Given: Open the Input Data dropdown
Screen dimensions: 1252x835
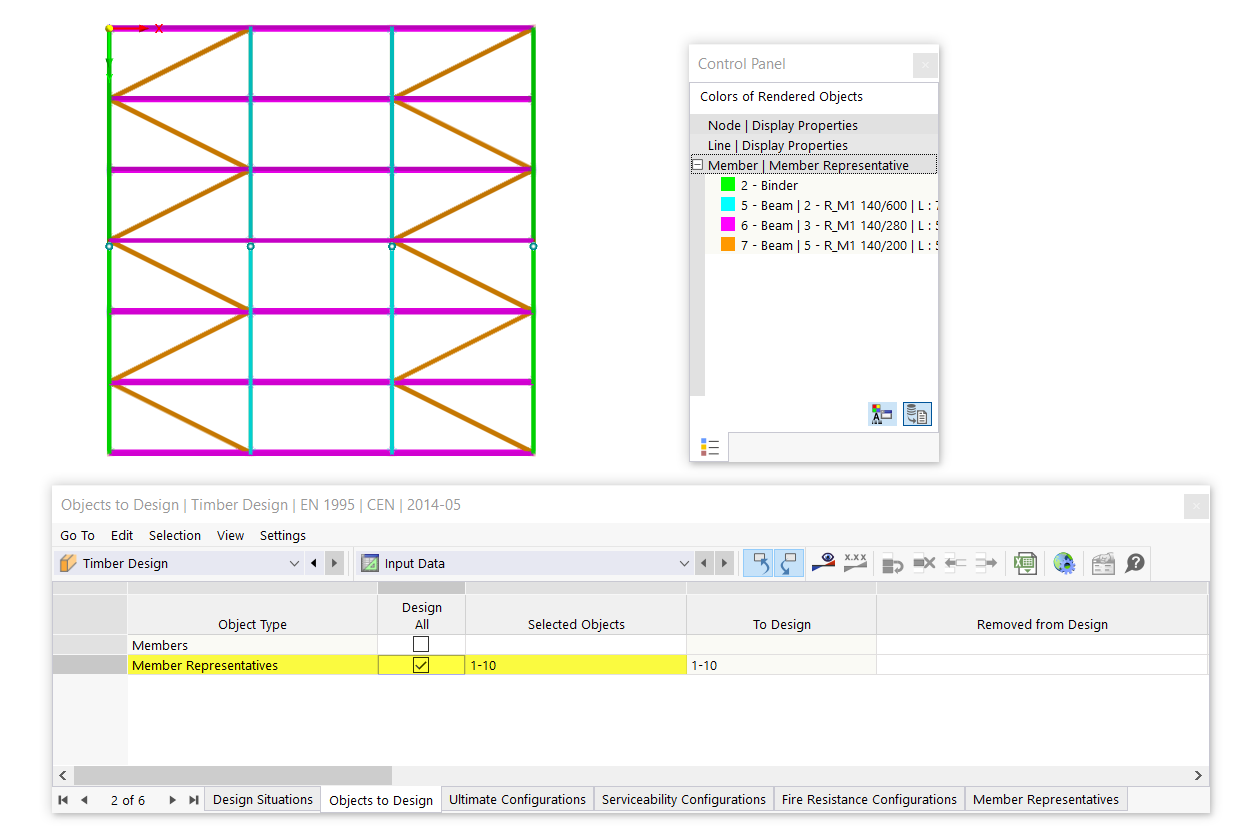Looking at the screenshot, I should [684, 564].
